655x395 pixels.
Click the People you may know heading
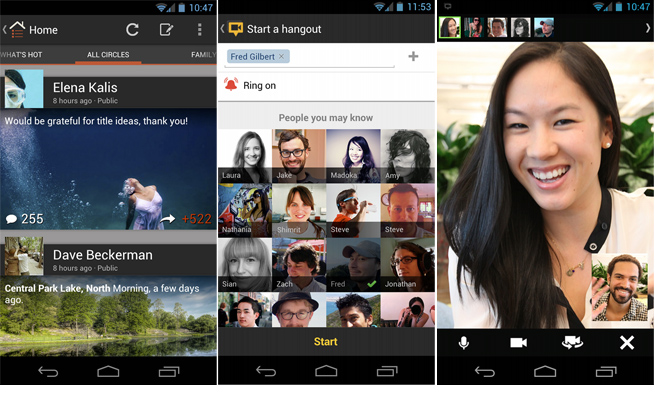(326, 118)
